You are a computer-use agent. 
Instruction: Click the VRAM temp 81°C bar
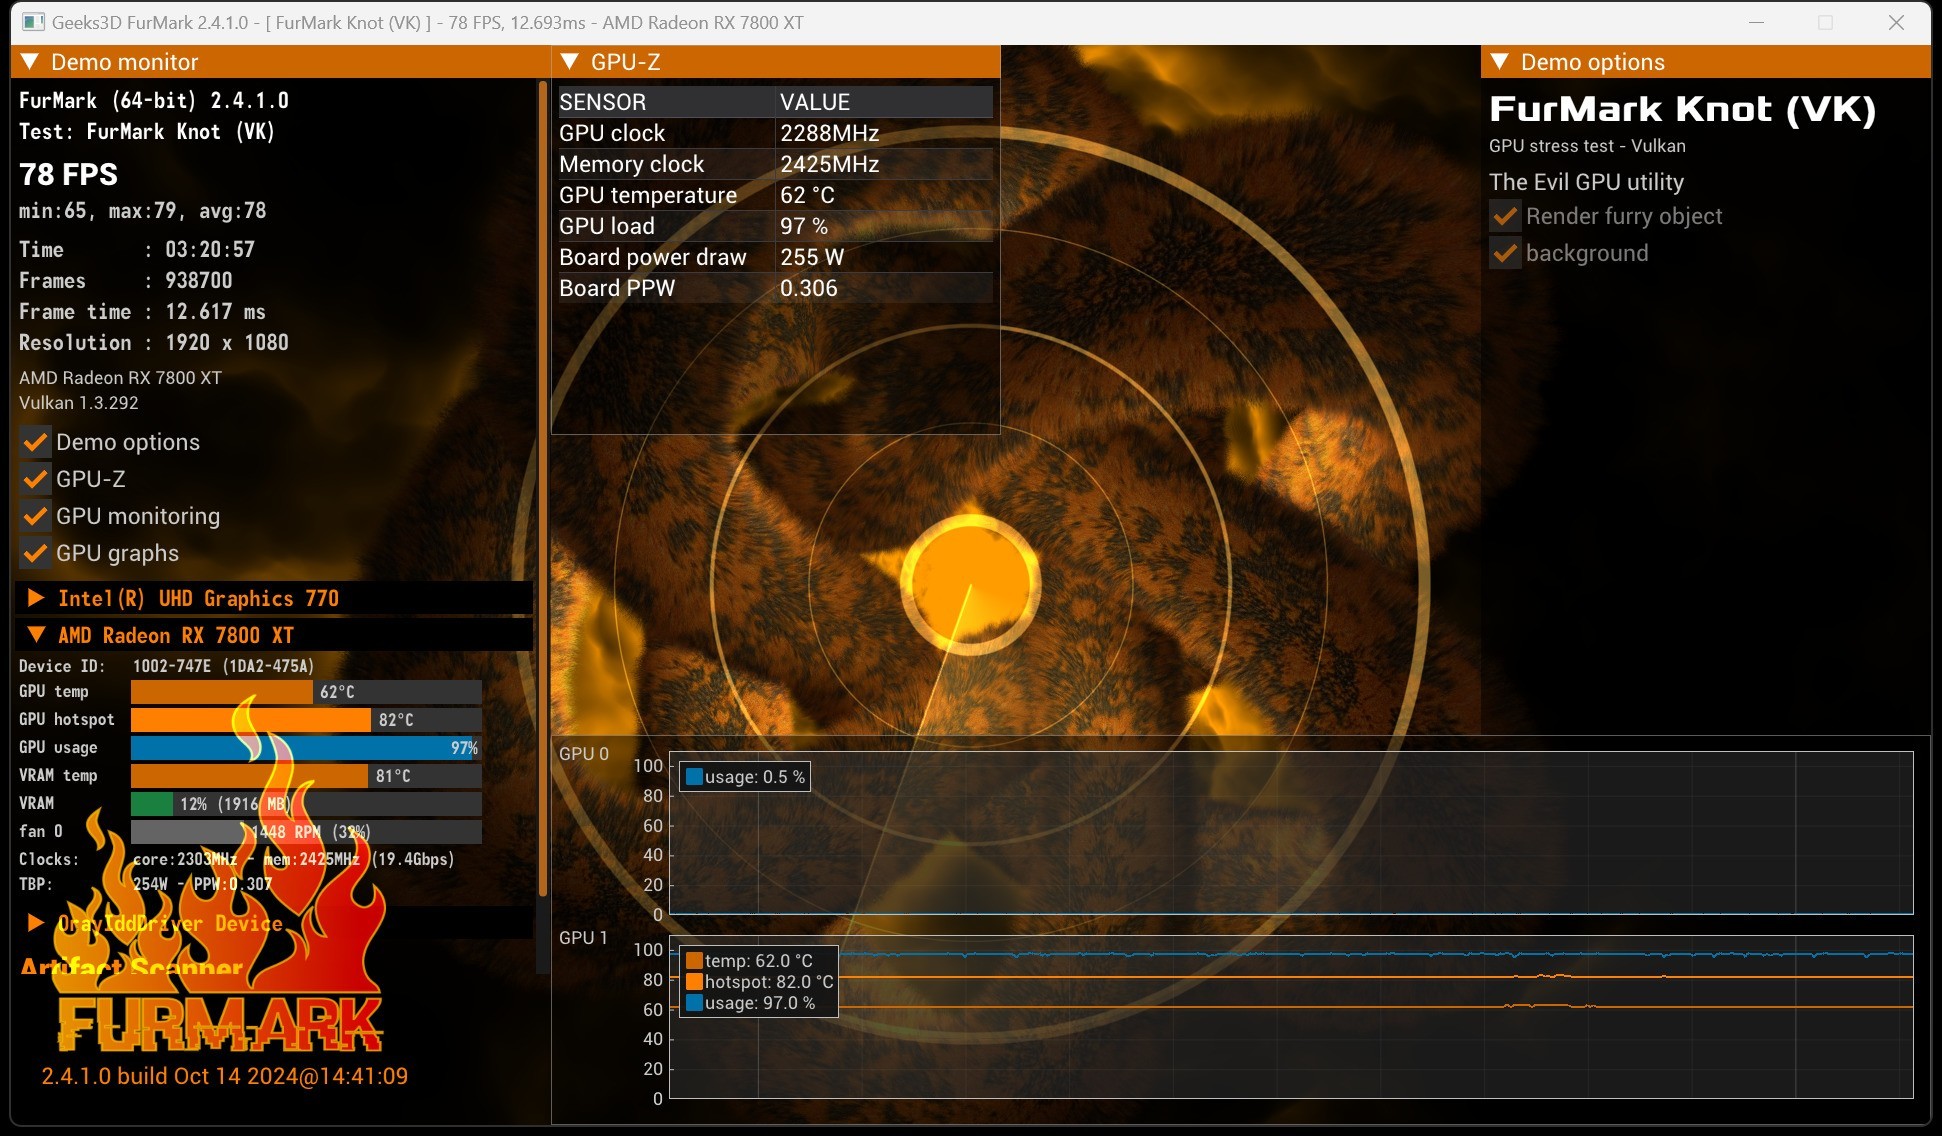(x=306, y=776)
